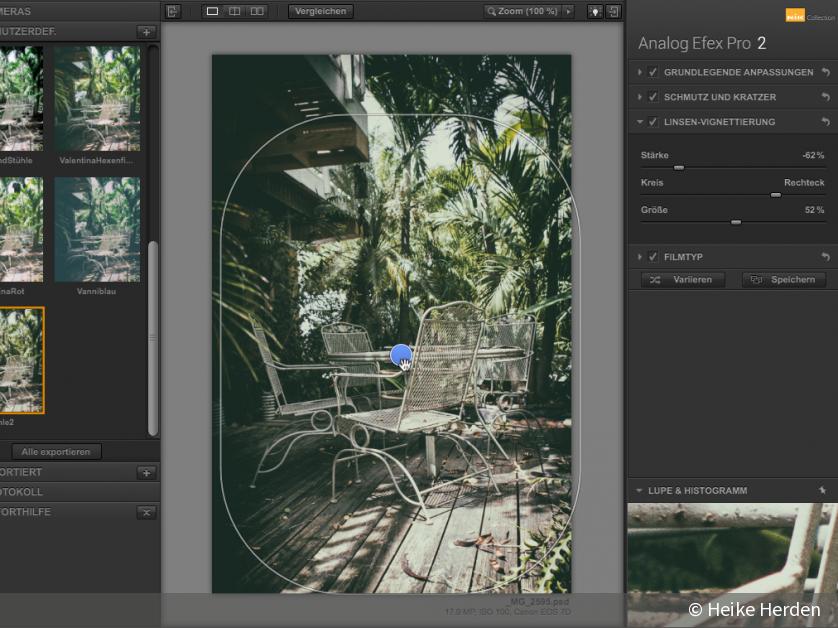The image size is (838, 628).
Task: Click the blue vignette center point
Action: pyautogui.click(x=401, y=355)
